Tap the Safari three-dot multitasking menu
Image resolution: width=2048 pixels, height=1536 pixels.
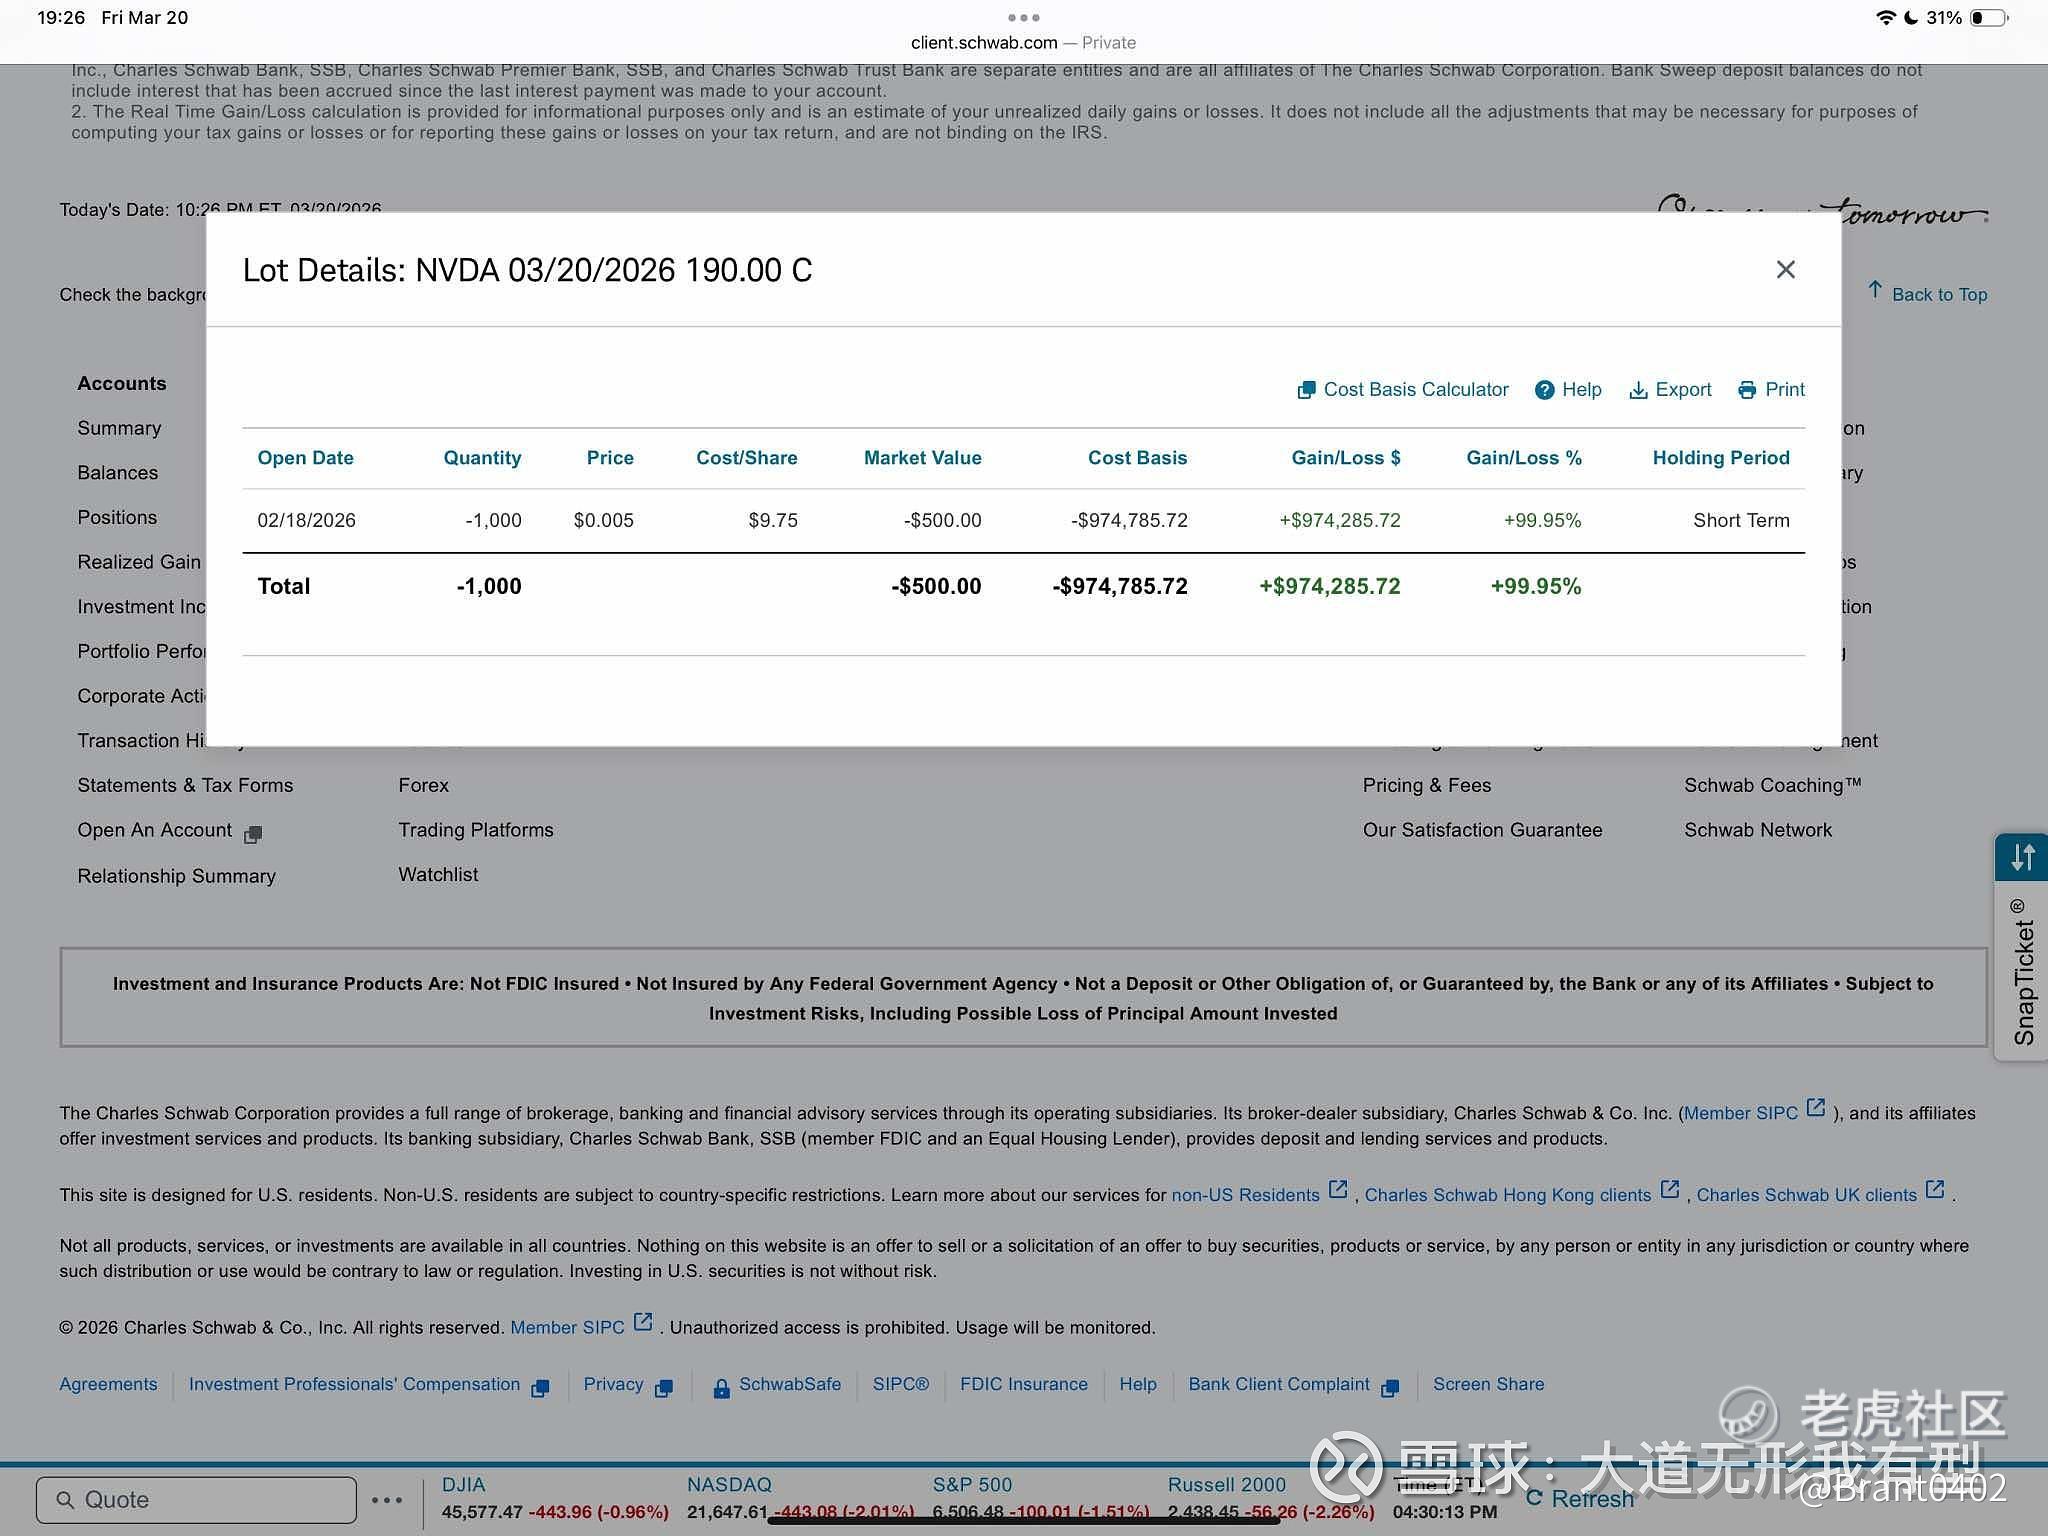click(x=1023, y=17)
